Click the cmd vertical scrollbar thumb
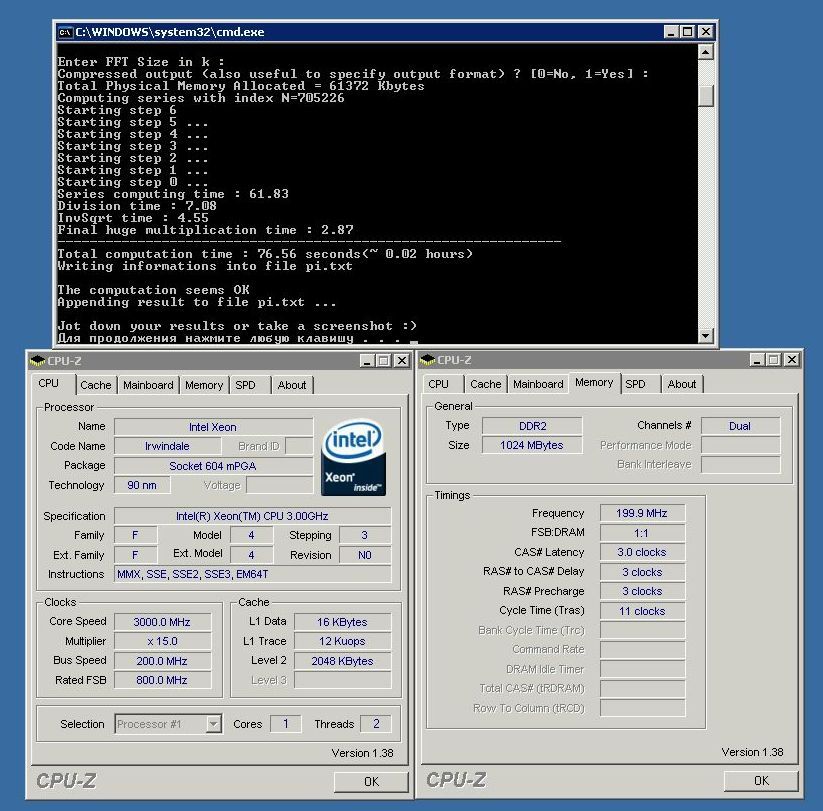 pyautogui.click(x=706, y=96)
